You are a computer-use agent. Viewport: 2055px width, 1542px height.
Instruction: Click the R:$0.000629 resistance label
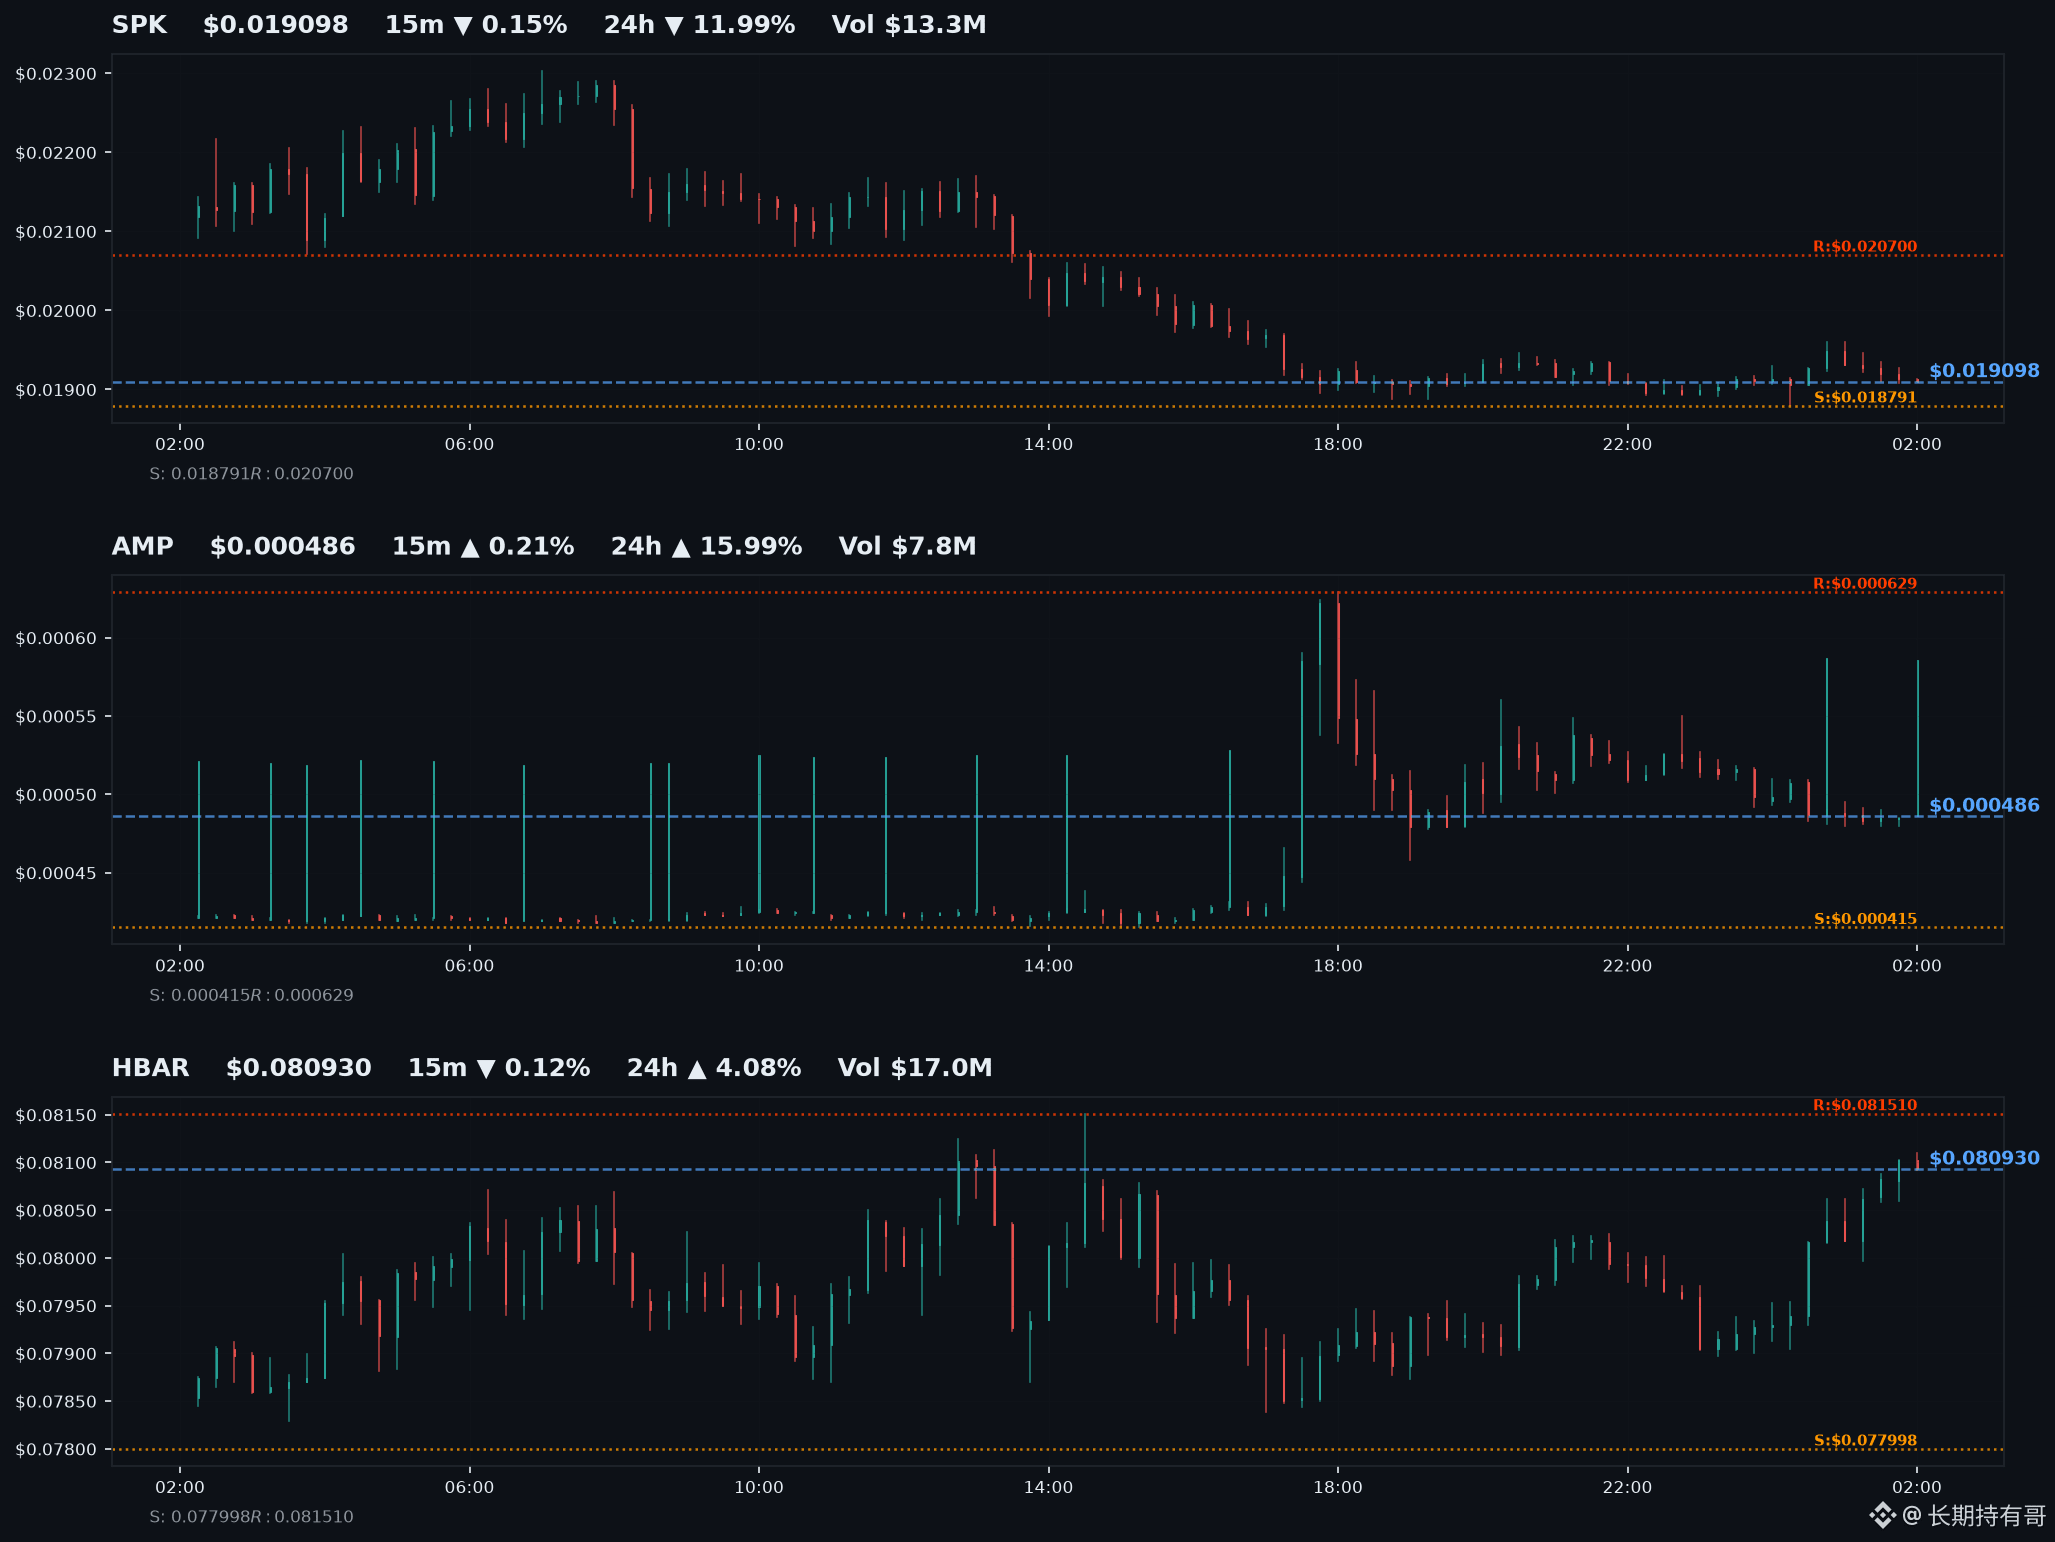(x=1865, y=583)
